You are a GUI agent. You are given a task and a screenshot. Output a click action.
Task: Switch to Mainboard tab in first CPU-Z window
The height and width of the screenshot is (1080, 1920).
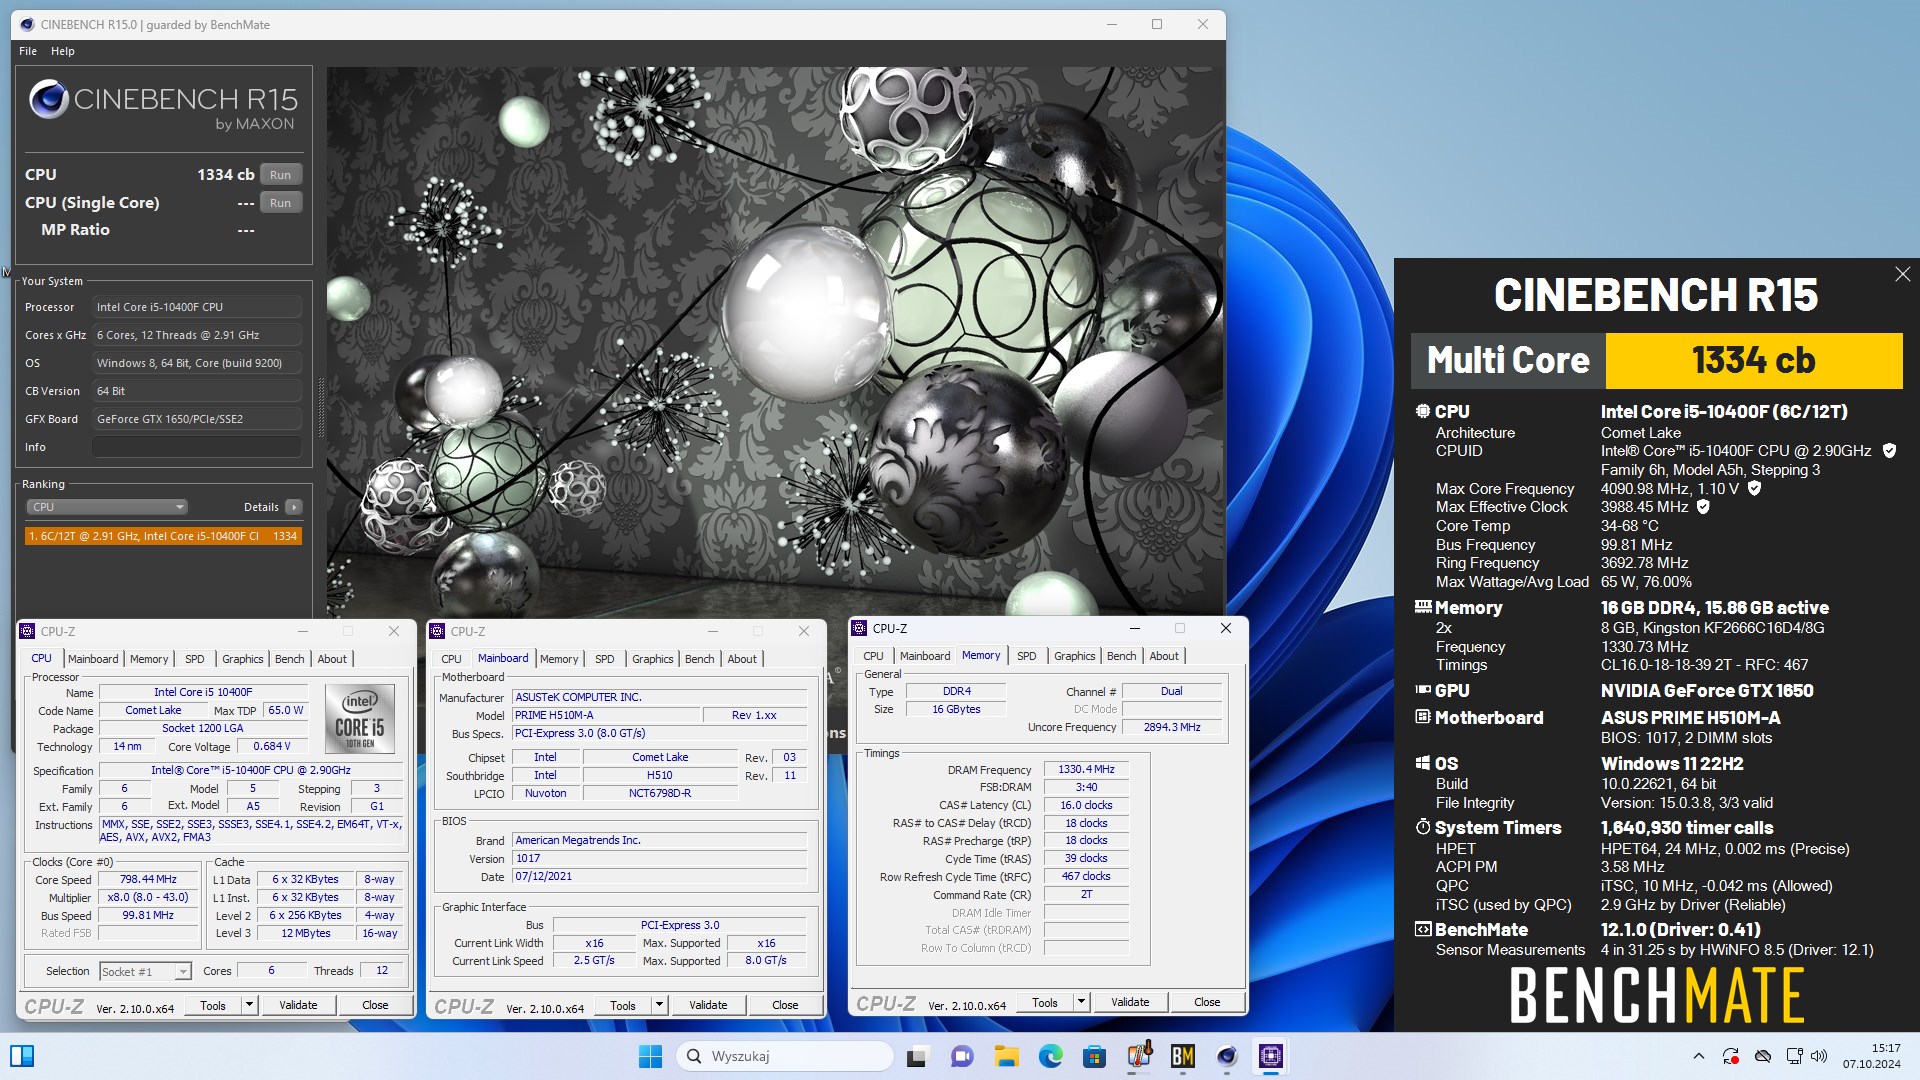(x=93, y=659)
